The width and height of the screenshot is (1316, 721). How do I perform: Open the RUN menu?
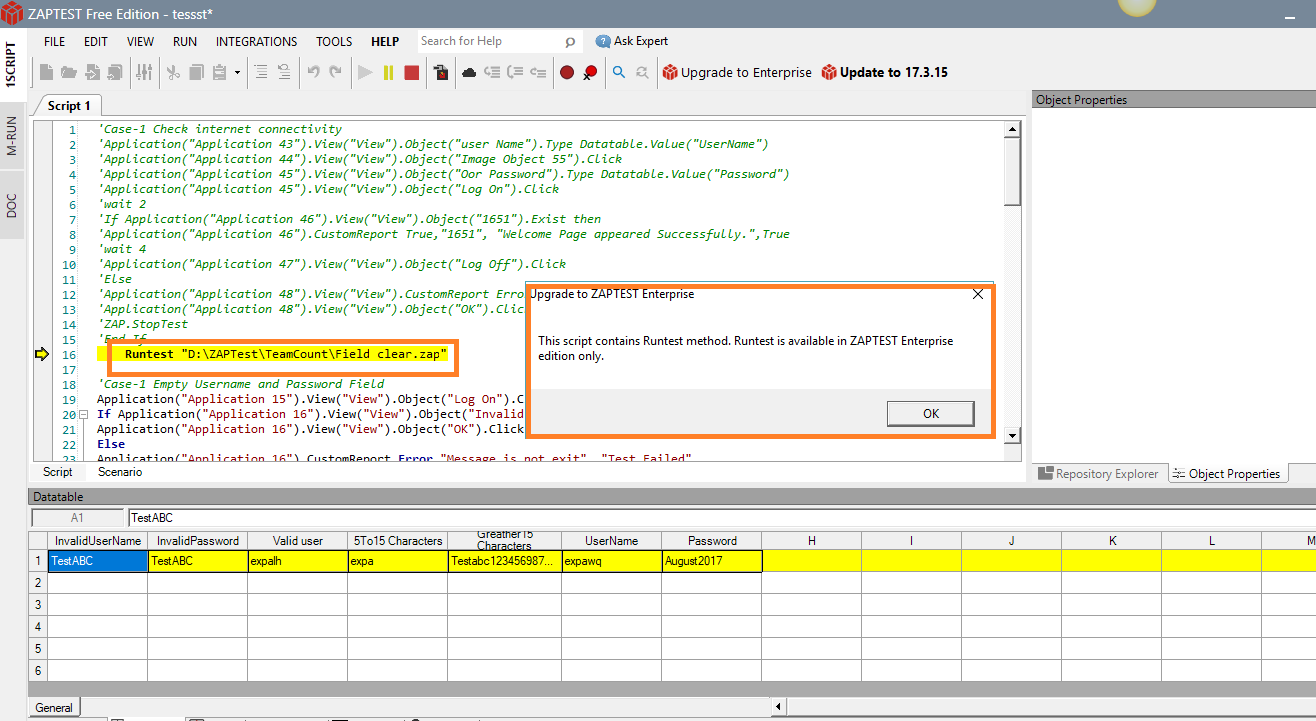tap(185, 41)
